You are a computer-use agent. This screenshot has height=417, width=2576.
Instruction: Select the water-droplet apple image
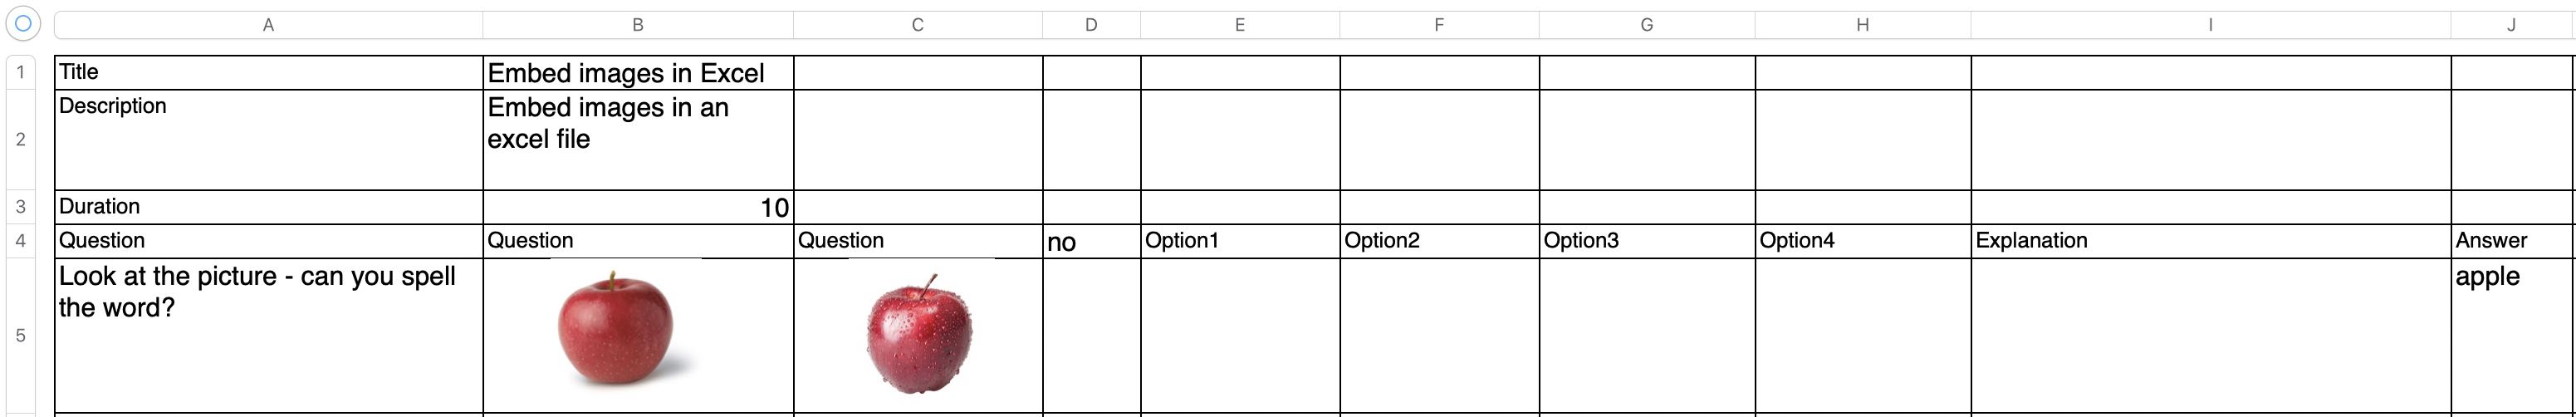point(918,332)
